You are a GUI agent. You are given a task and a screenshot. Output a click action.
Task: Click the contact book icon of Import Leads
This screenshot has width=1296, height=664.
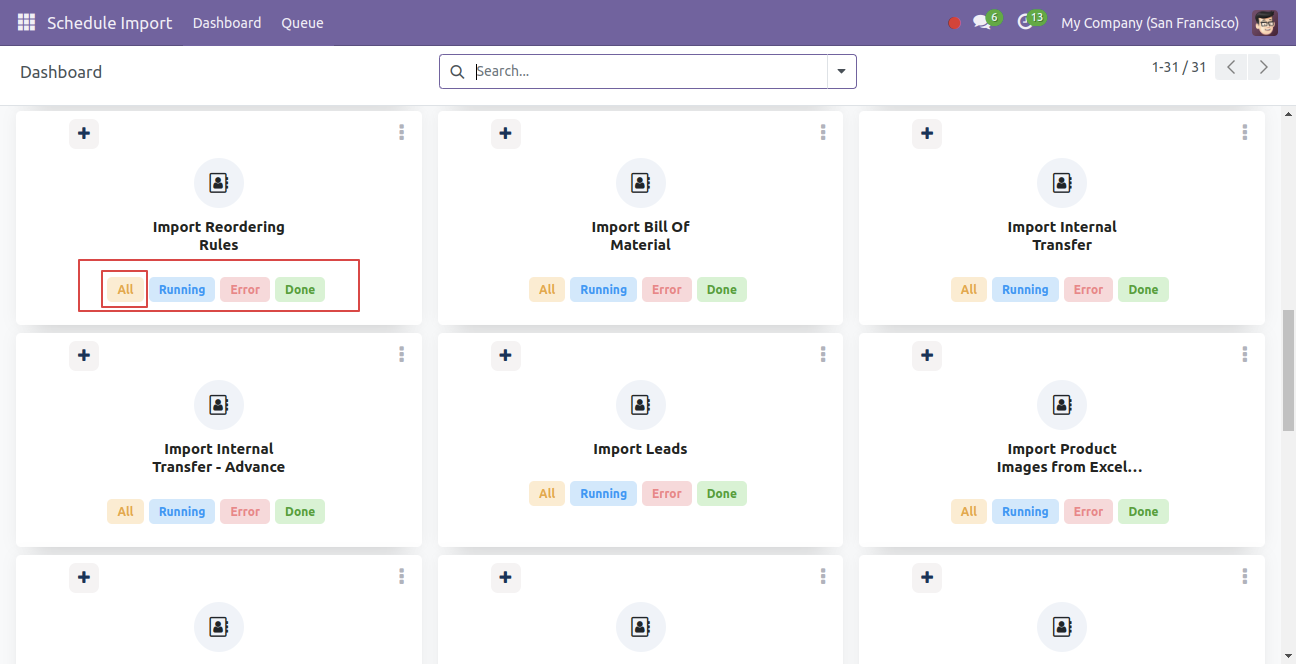(x=641, y=405)
